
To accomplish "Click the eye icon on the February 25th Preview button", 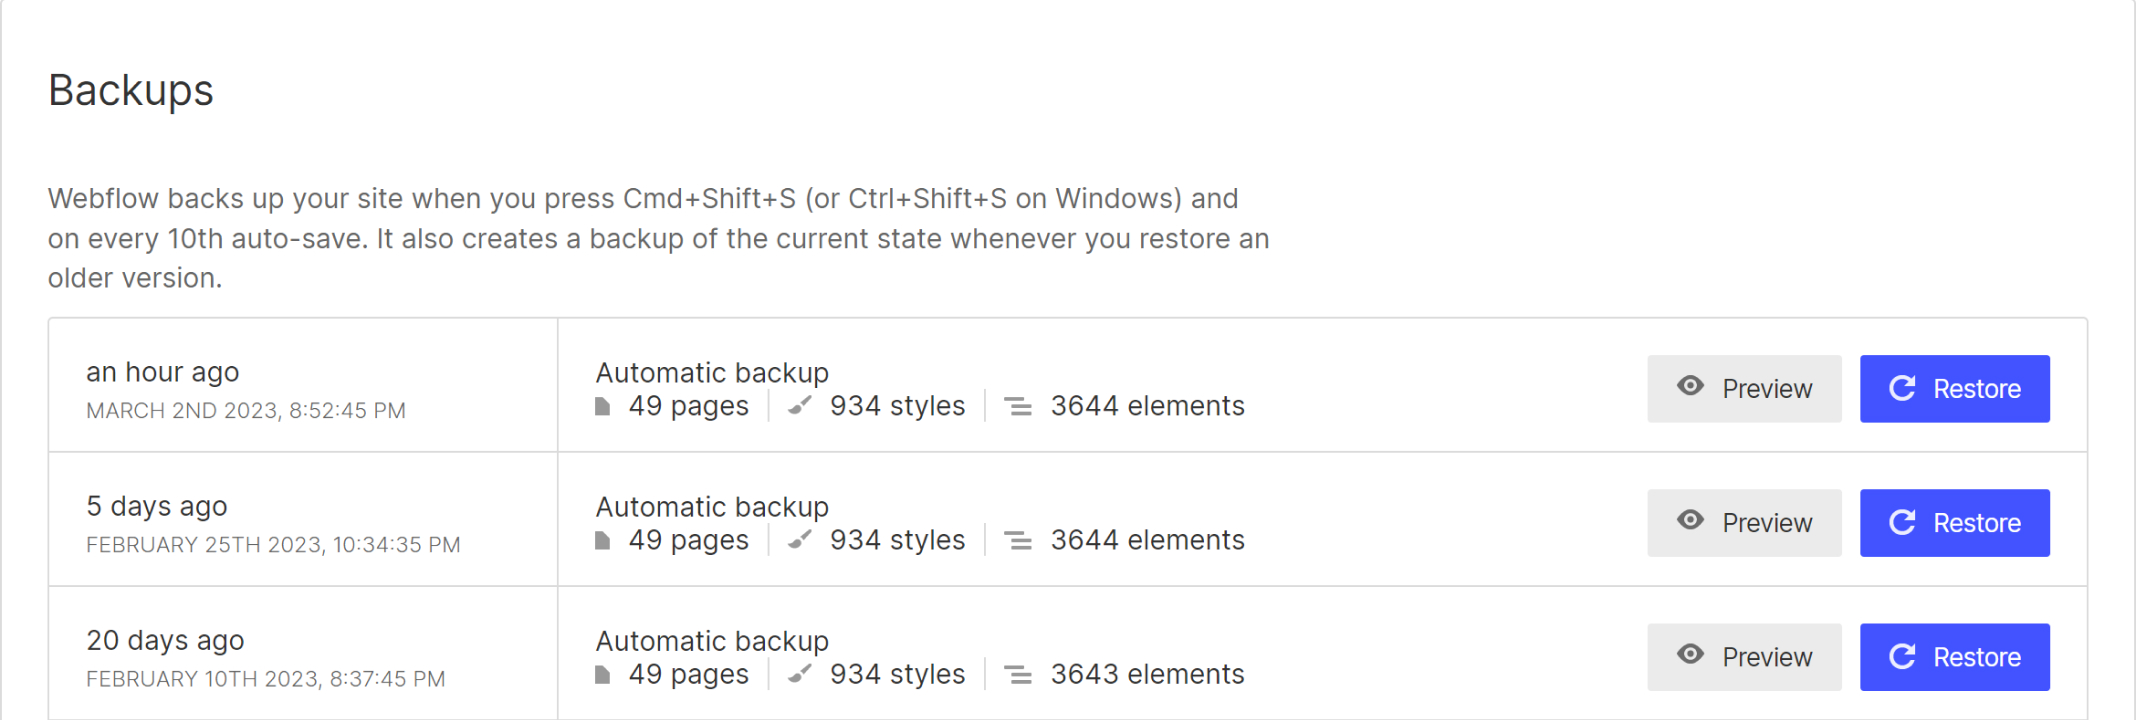I will pos(1690,522).
